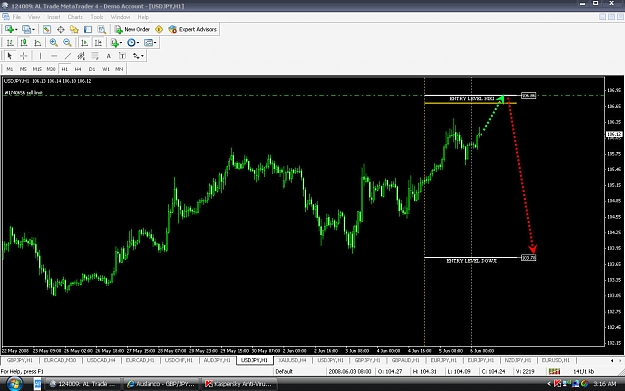625x391 pixels.
Task: Open the Templates dropdown
Action: point(150,43)
